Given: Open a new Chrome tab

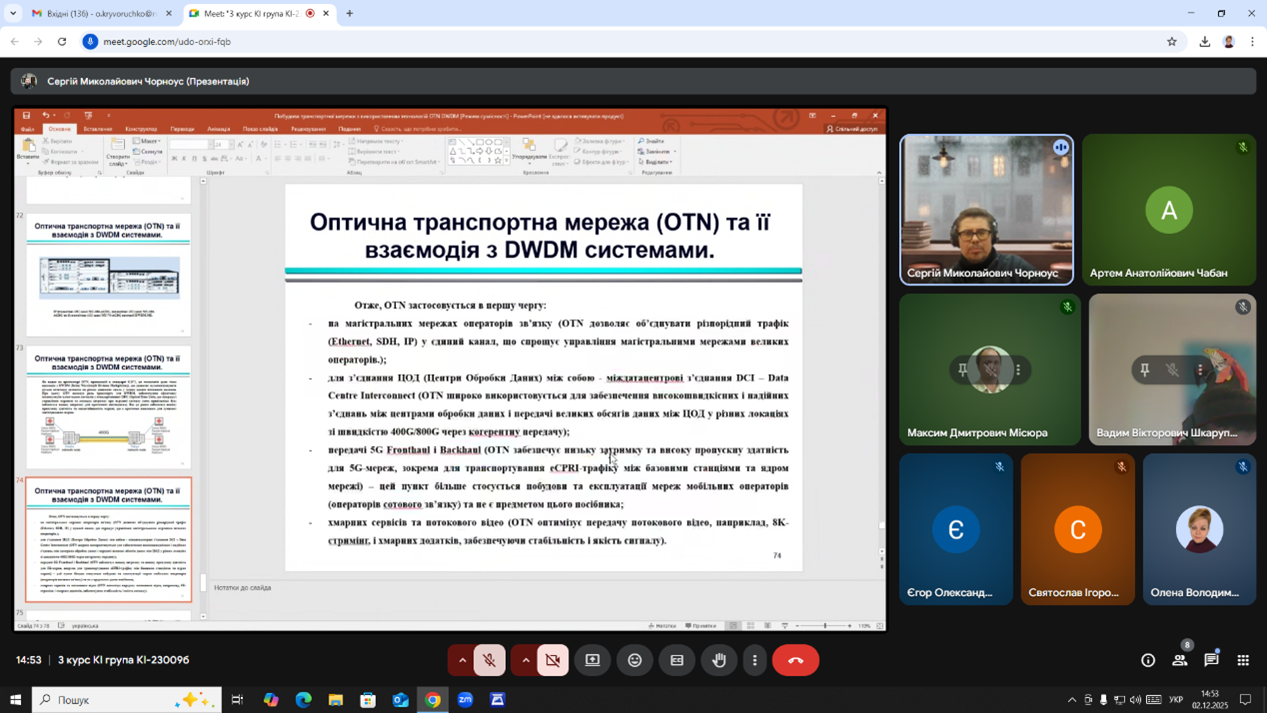Looking at the screenshot, I should 349,14.
